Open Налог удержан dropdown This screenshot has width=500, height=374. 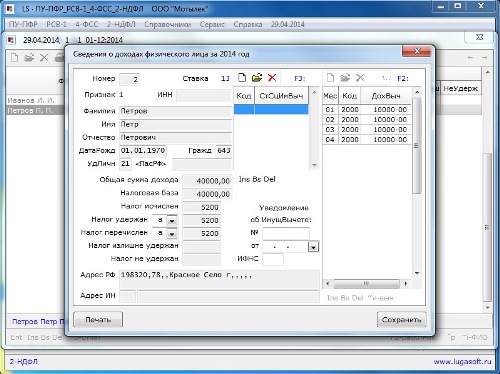click(172, 220)
